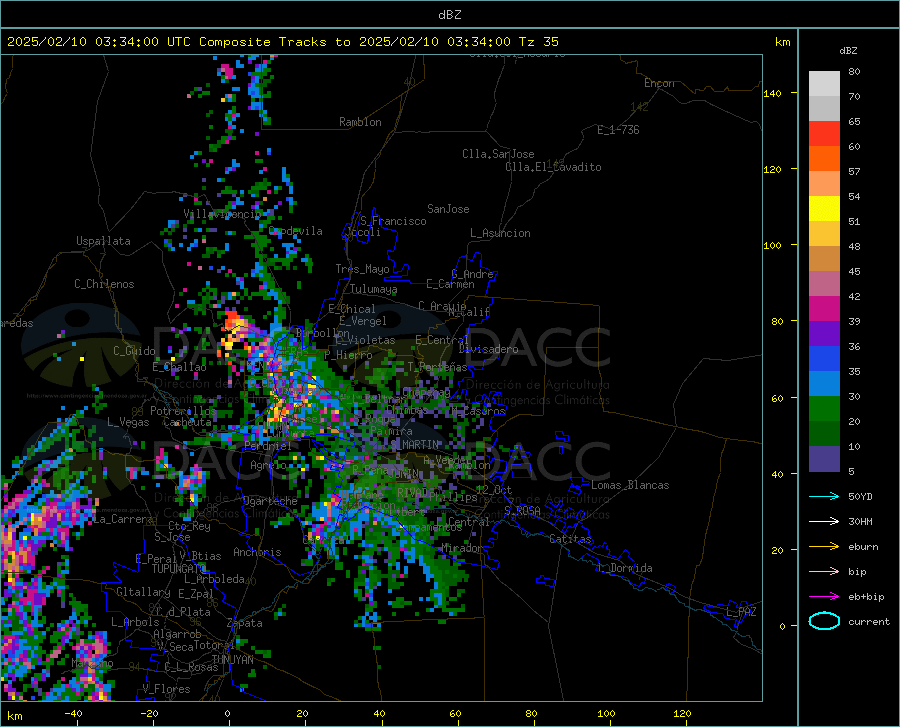Click the magenta eb+bip arrow in legend
The image size is (900, 727).
point(824,596)
